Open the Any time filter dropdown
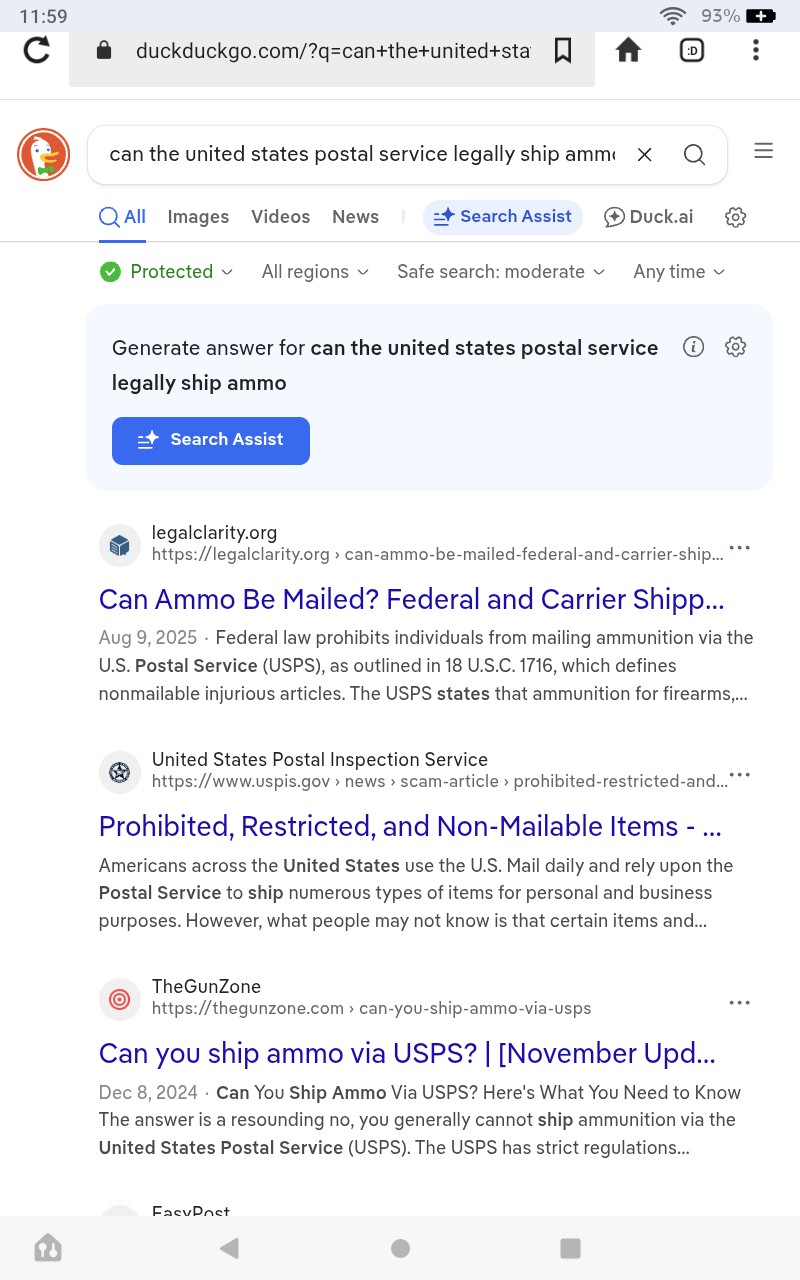The width and height of the screenshot is (800, 1280). click(x=679, y=272)
